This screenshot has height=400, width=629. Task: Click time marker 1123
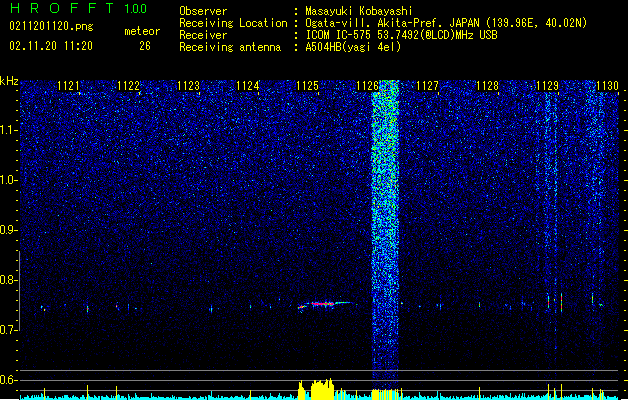click(x=188, y=86)
